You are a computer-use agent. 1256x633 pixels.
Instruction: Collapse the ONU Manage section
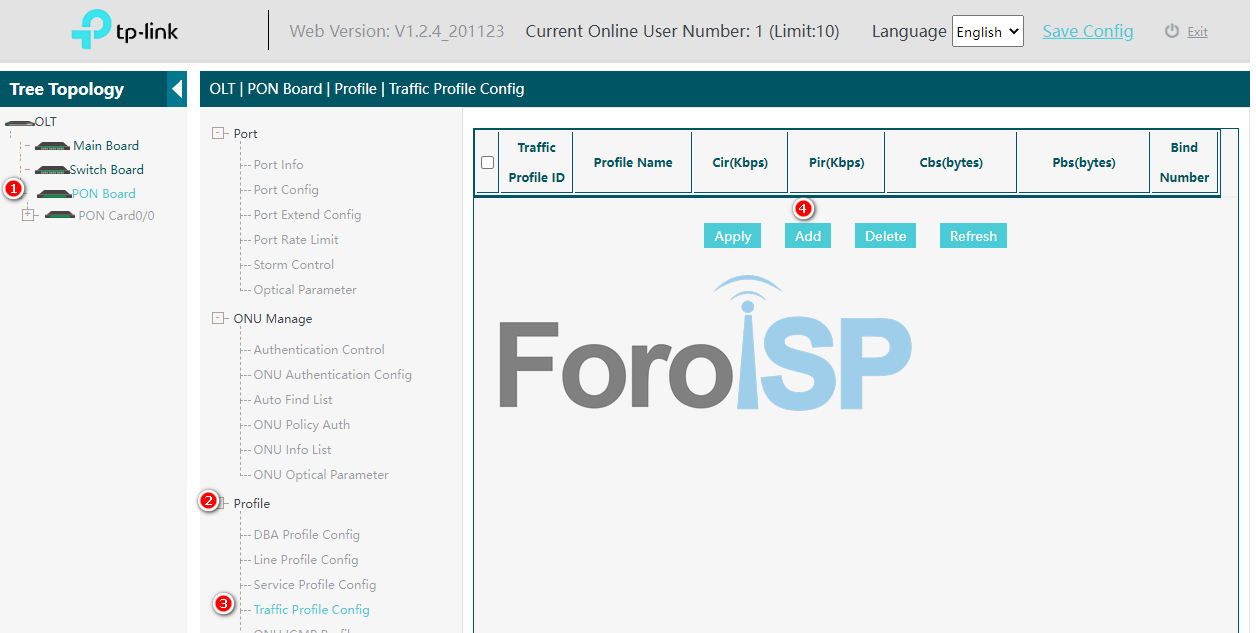(x=219, y=318)
